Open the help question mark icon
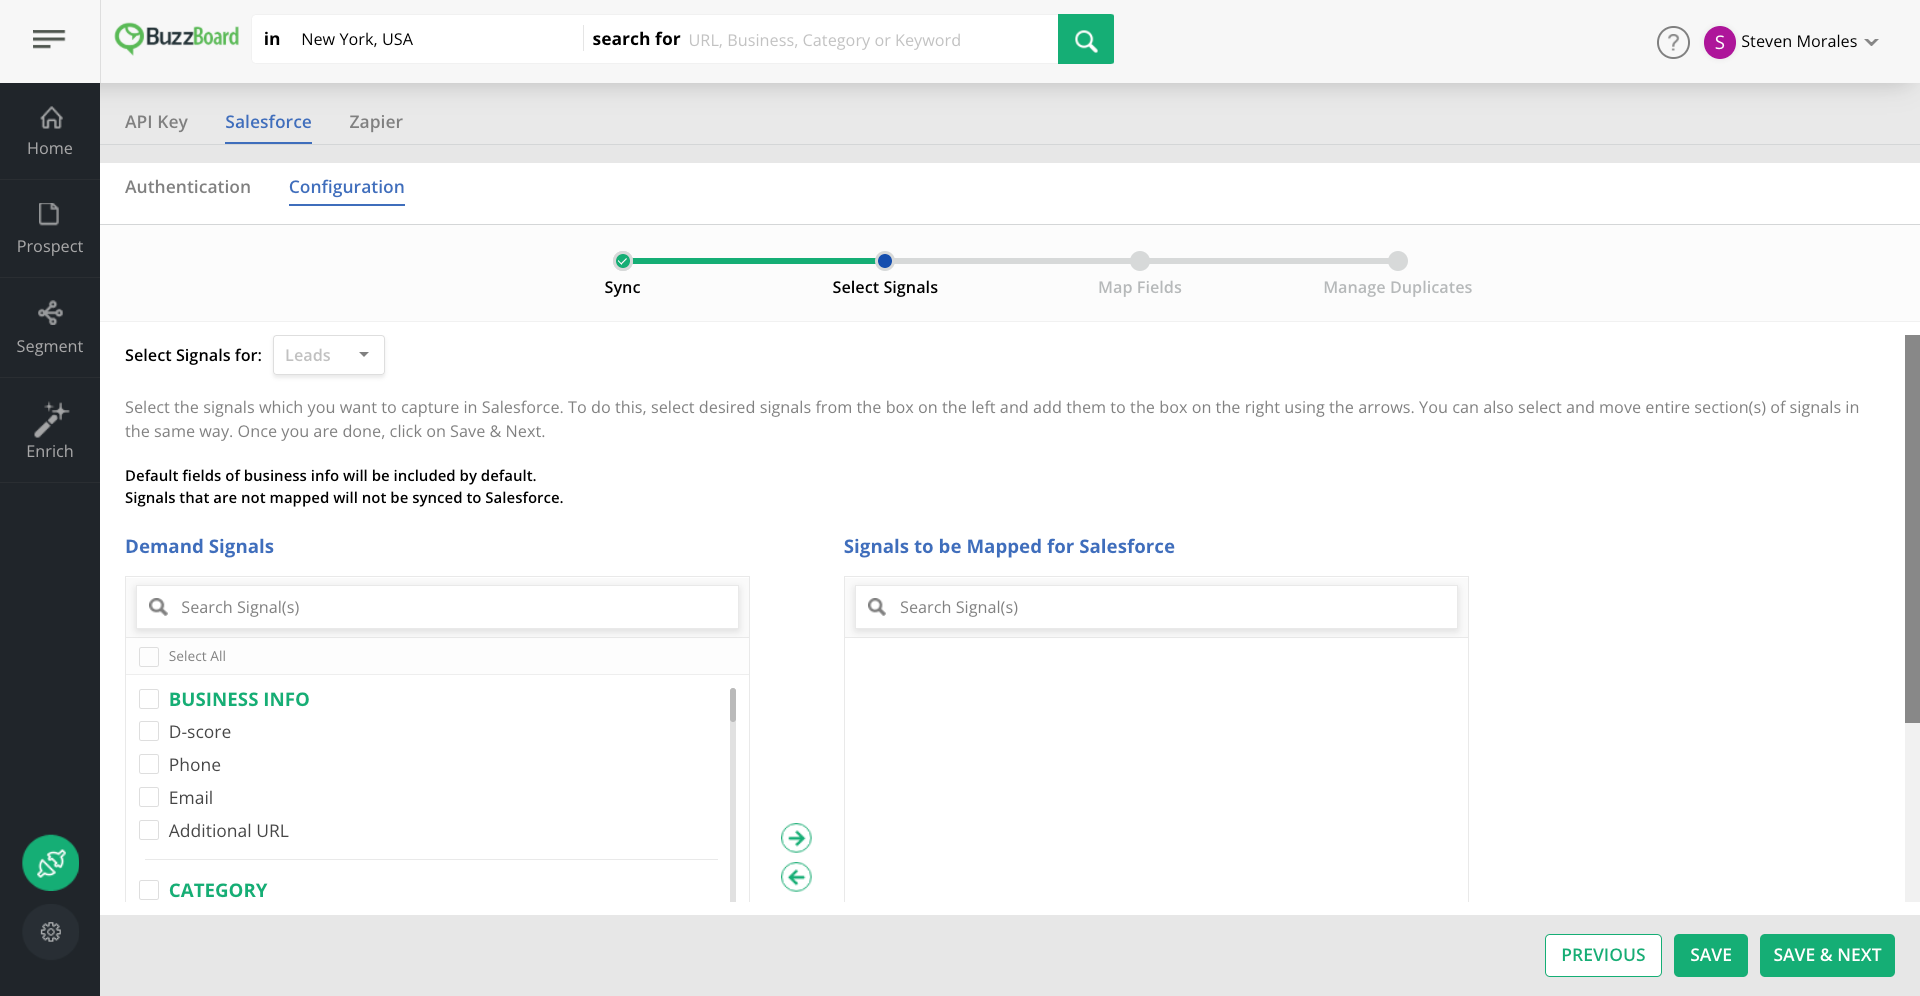Viewport: 1920px width, 996px height. (1673, 42)
